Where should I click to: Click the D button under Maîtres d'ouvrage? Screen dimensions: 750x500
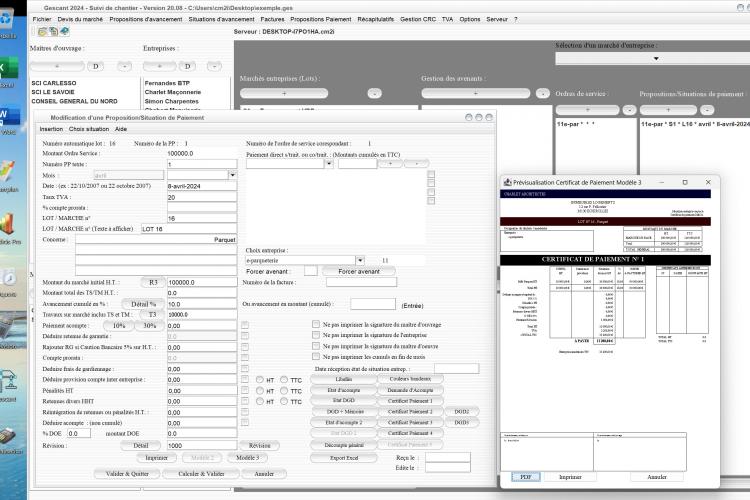click(x=96, y=66)
